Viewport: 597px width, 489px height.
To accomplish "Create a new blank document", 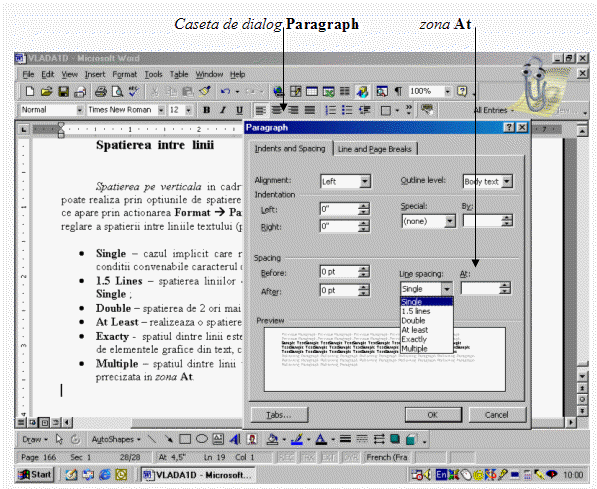I will point(30,91).
